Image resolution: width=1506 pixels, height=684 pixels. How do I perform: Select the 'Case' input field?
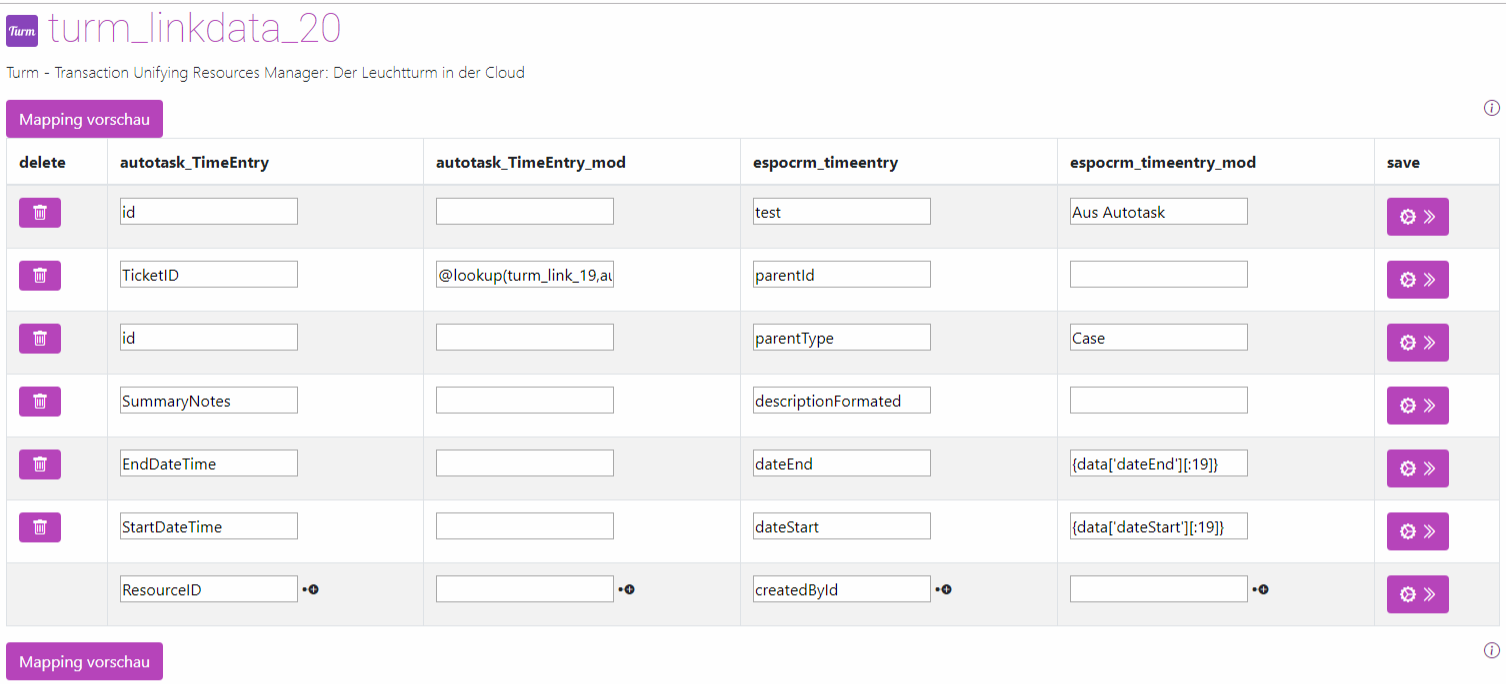pos(1159,338)
